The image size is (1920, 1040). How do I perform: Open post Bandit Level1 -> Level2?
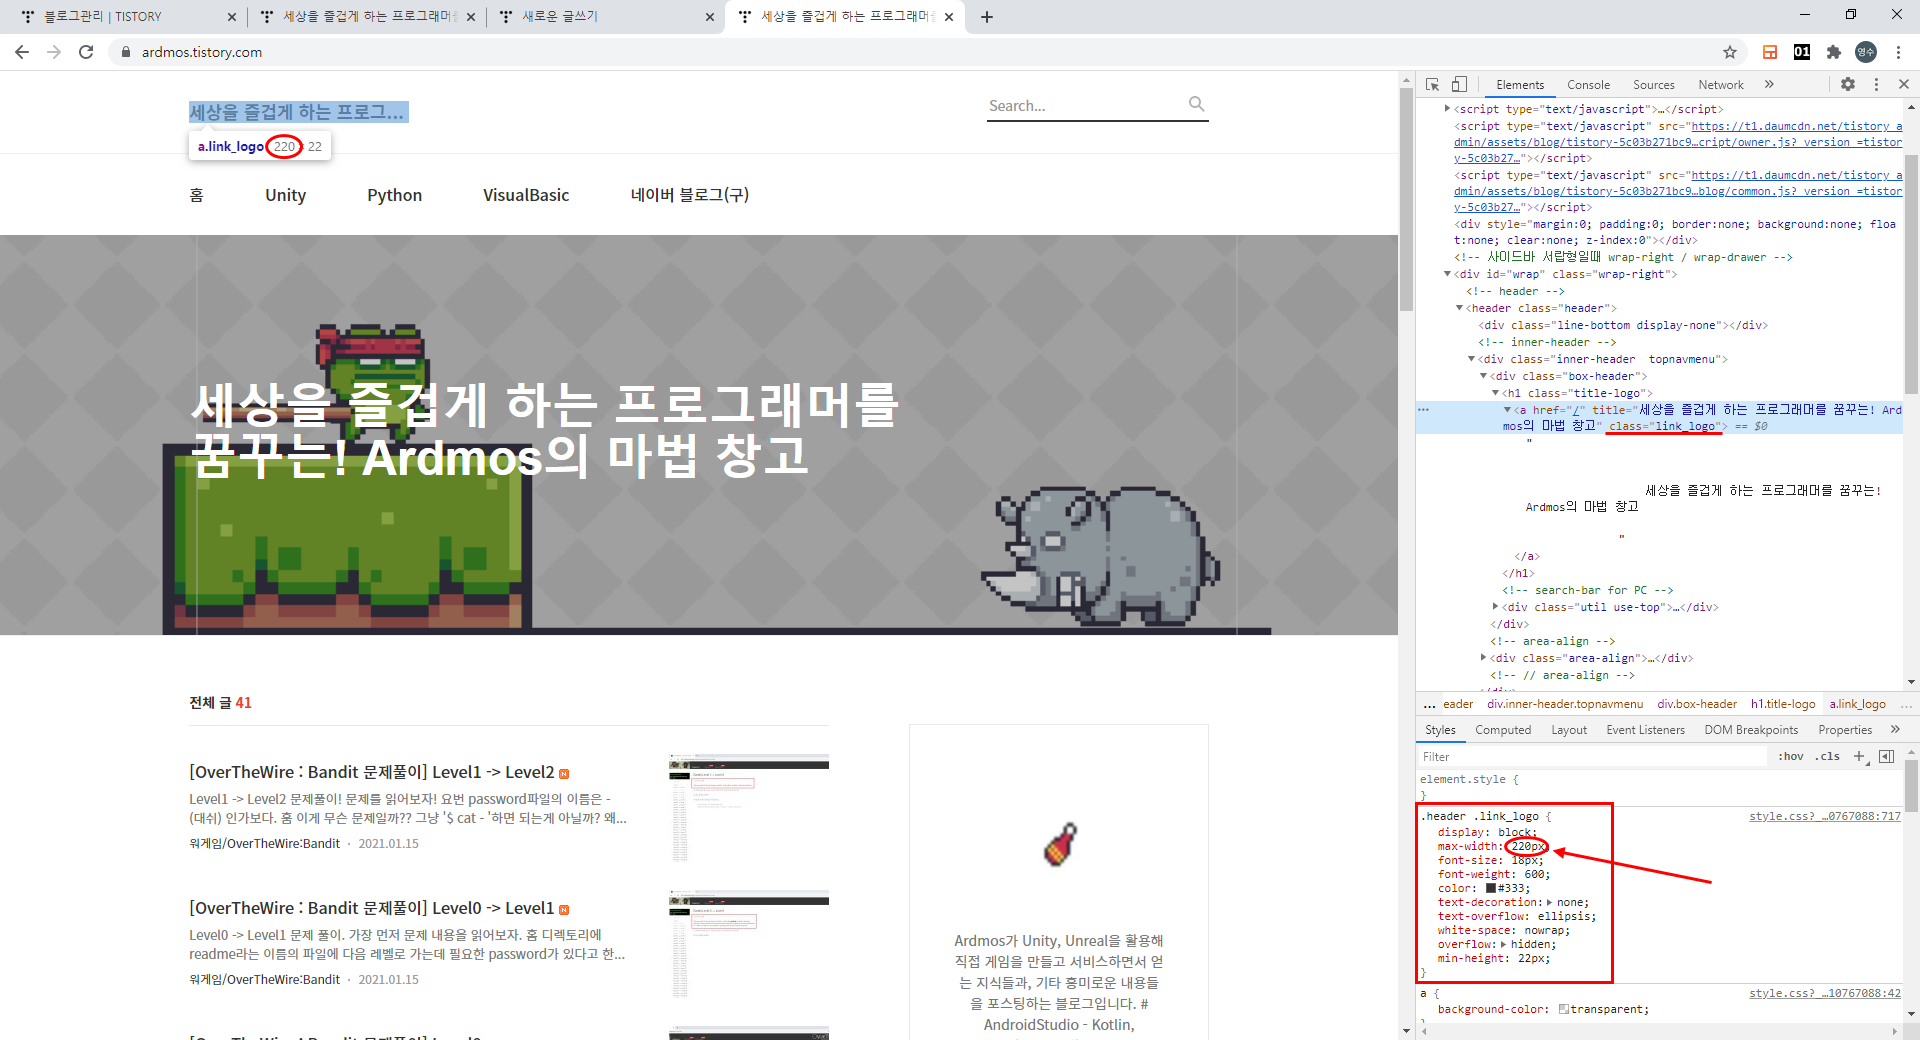click(372, 772)
